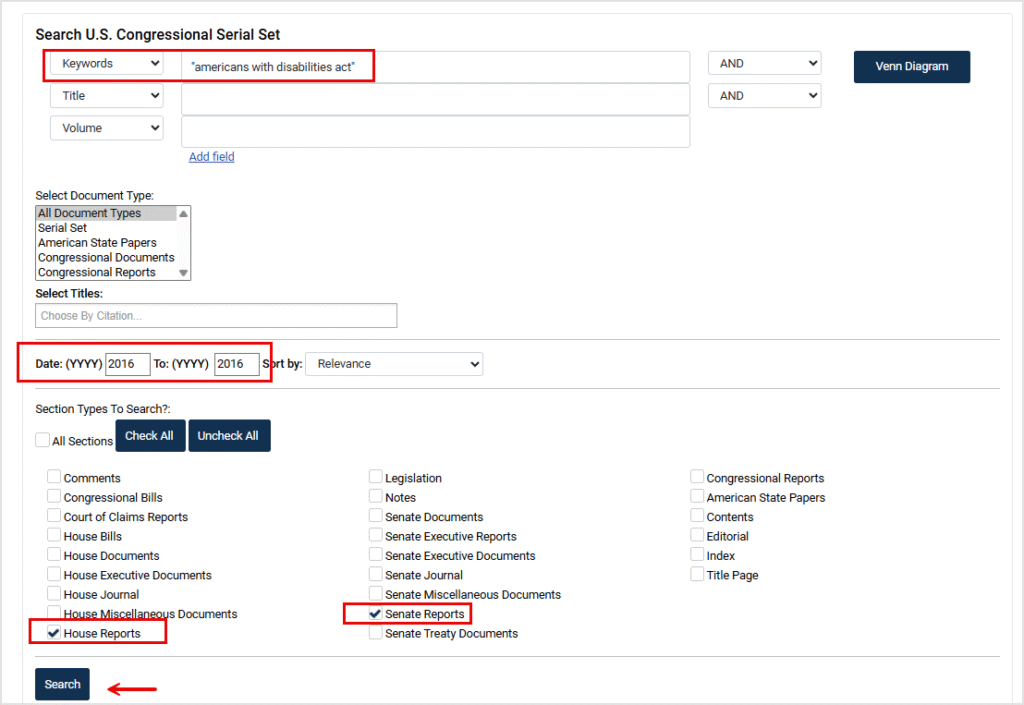Choose Congressional Documents from the list
This screenshot has width=1024, height=705.
106,257
